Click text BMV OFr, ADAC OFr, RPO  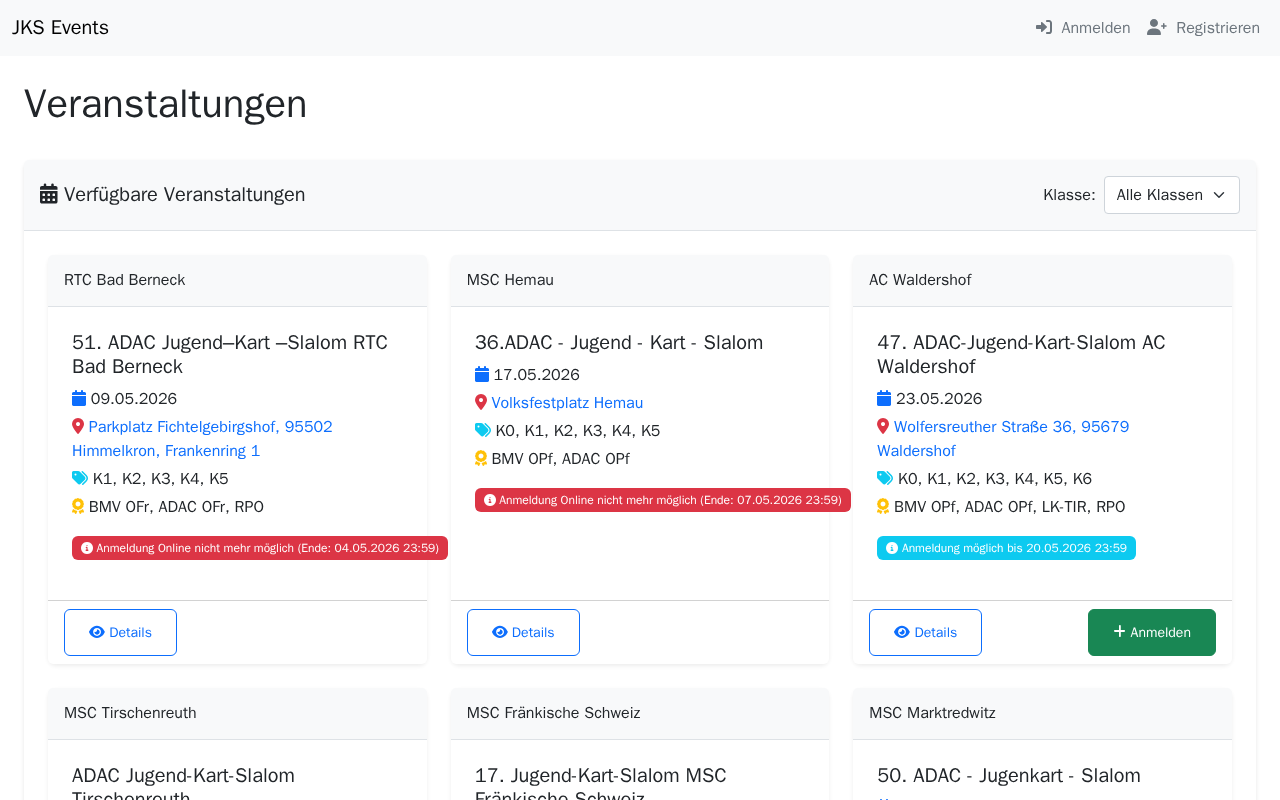176,506
